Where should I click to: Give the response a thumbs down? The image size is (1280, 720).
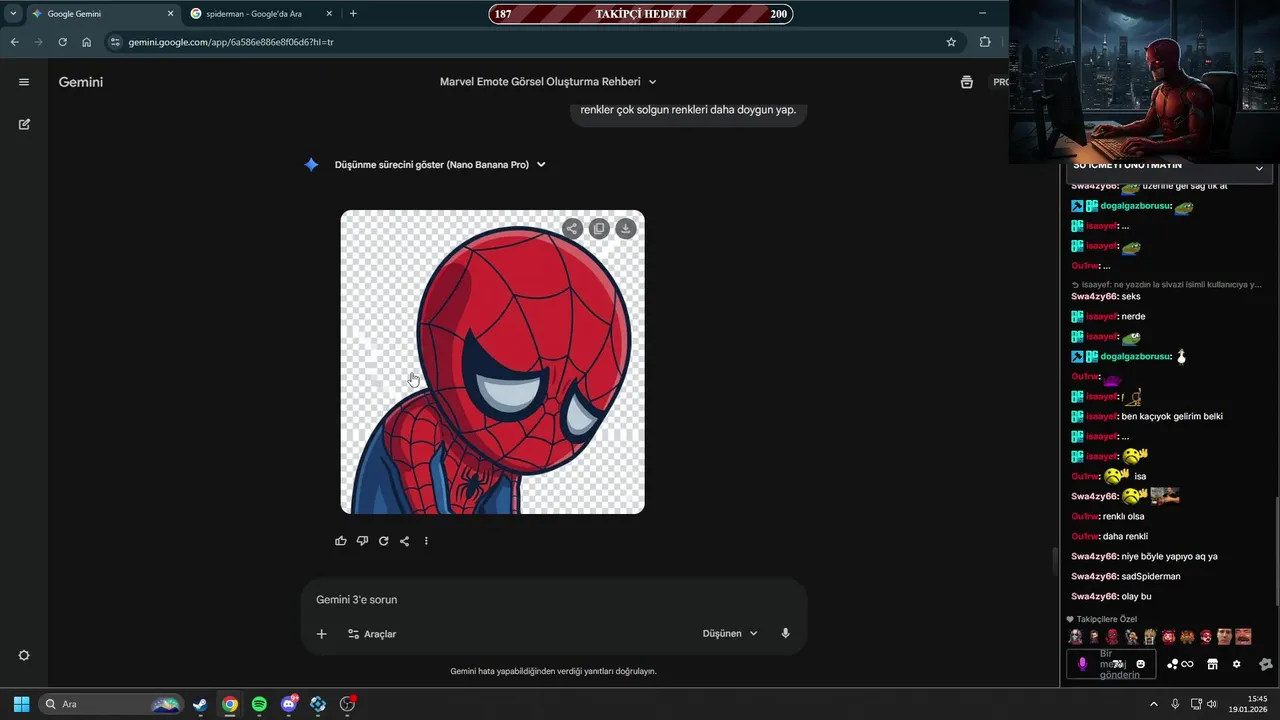362,541
